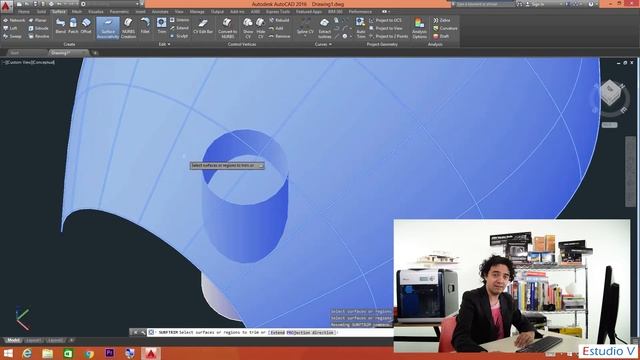Click Convert to NURBS
Screen dimensions: 640x360
click(227, 28)
